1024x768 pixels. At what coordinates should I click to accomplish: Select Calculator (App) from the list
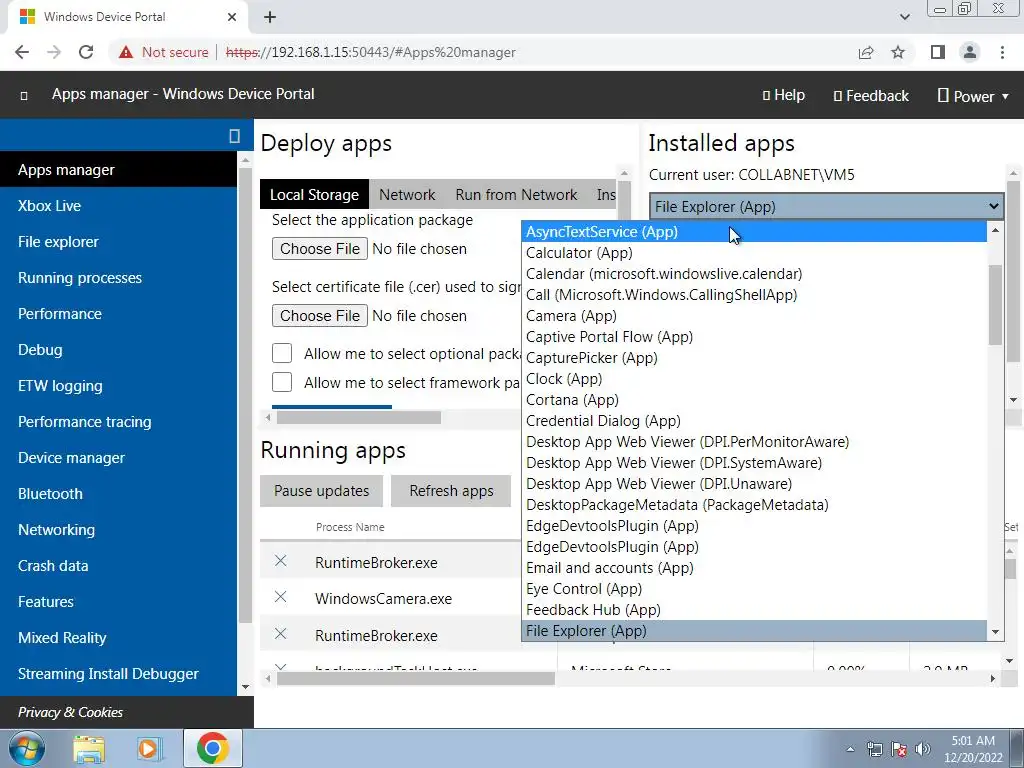[755, 253]
